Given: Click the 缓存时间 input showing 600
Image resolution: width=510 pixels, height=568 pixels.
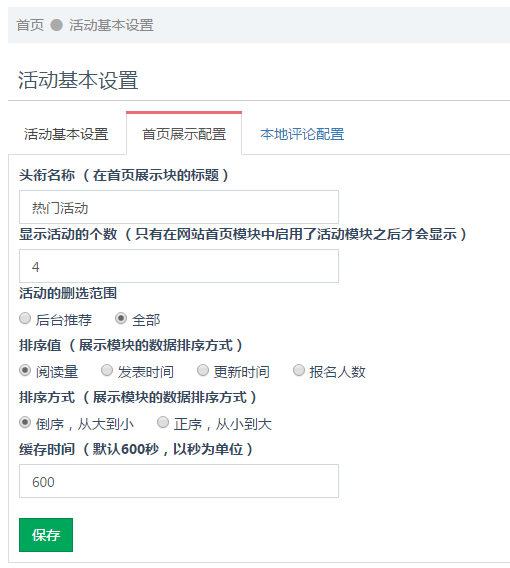Looking at the screenshot, I should pyautogui.click(x=179, y=481).
